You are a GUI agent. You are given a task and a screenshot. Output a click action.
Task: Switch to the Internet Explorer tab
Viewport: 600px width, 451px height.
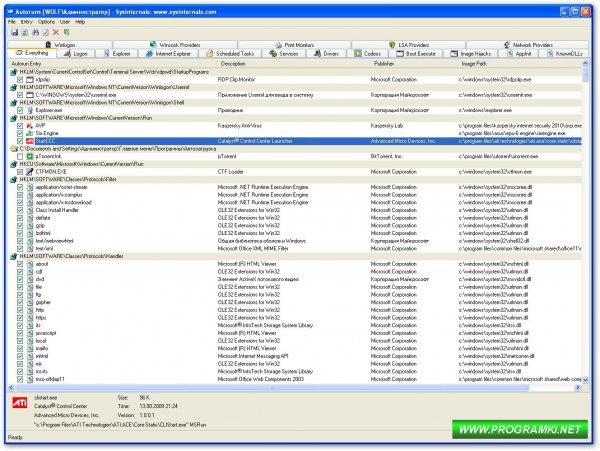pyautogui.click(x=169, y=54)
